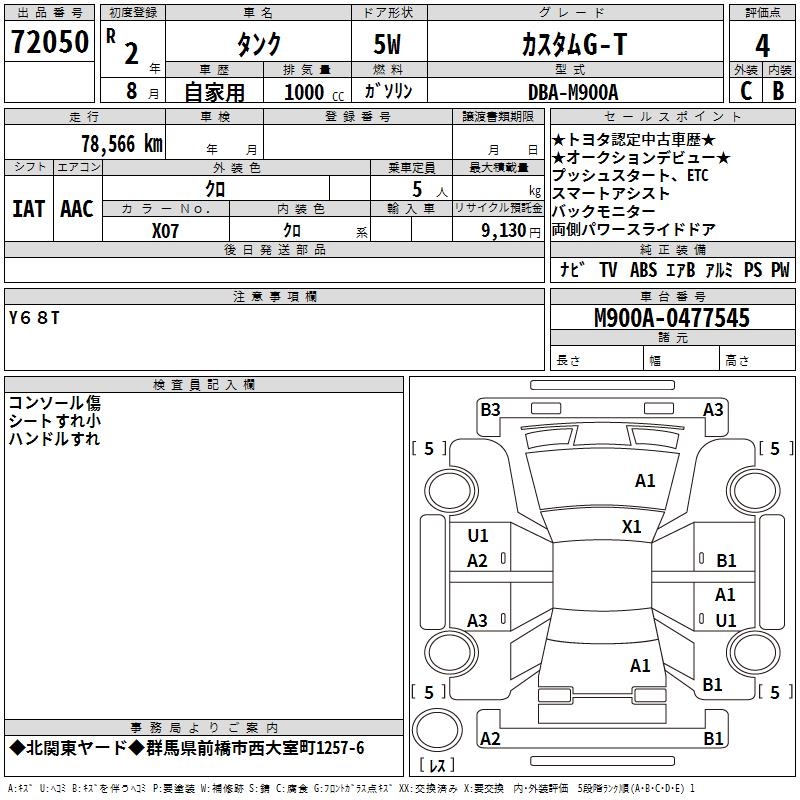Click the notice code "Y68T"

[x=34, y=318]
